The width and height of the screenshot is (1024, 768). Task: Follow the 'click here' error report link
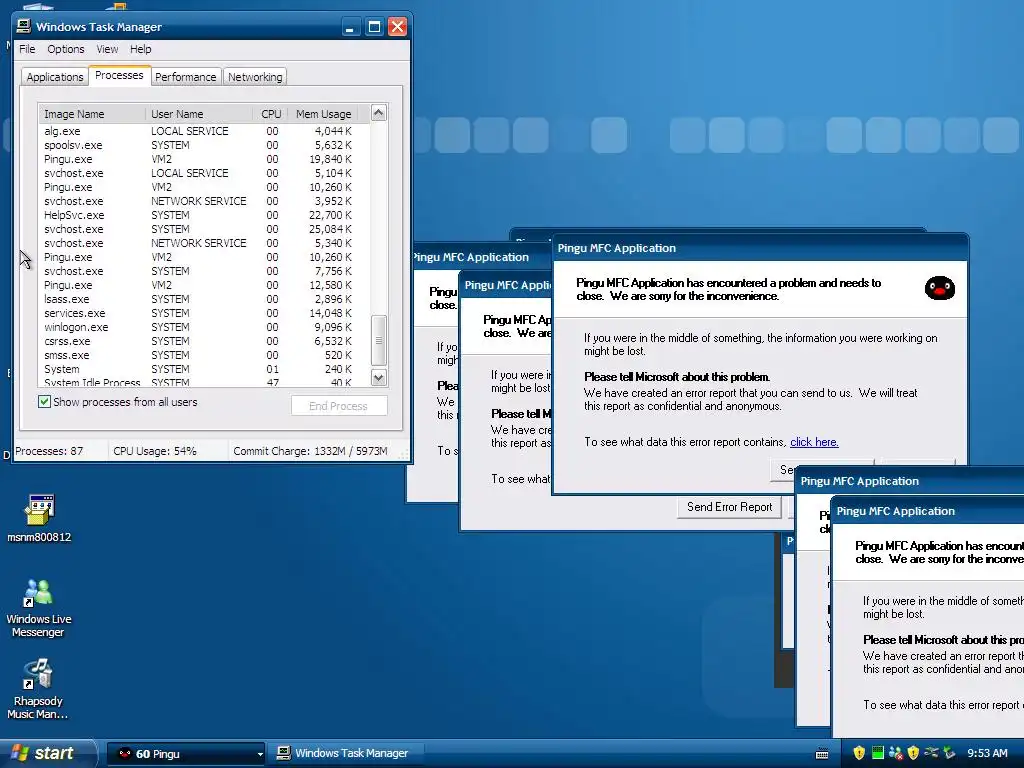(814, 442)
